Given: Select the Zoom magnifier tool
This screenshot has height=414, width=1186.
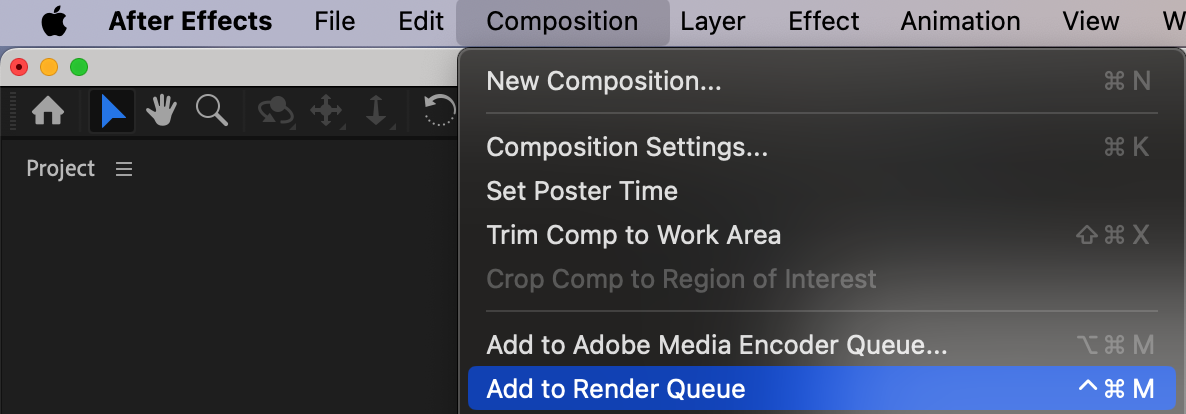Looking at the screenshot, I should [211, 111].
